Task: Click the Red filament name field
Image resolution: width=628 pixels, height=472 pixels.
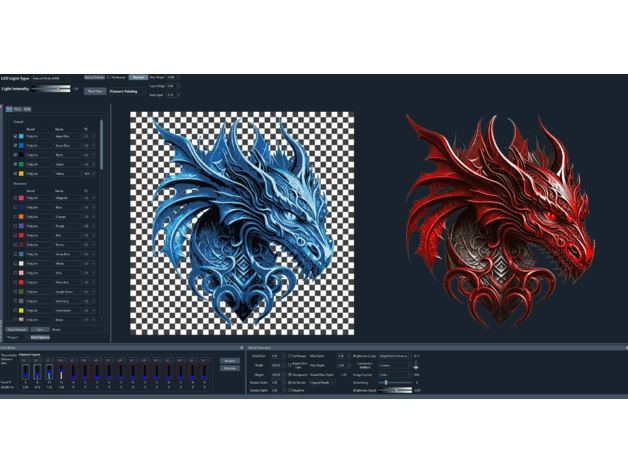Action: (68, 236)
